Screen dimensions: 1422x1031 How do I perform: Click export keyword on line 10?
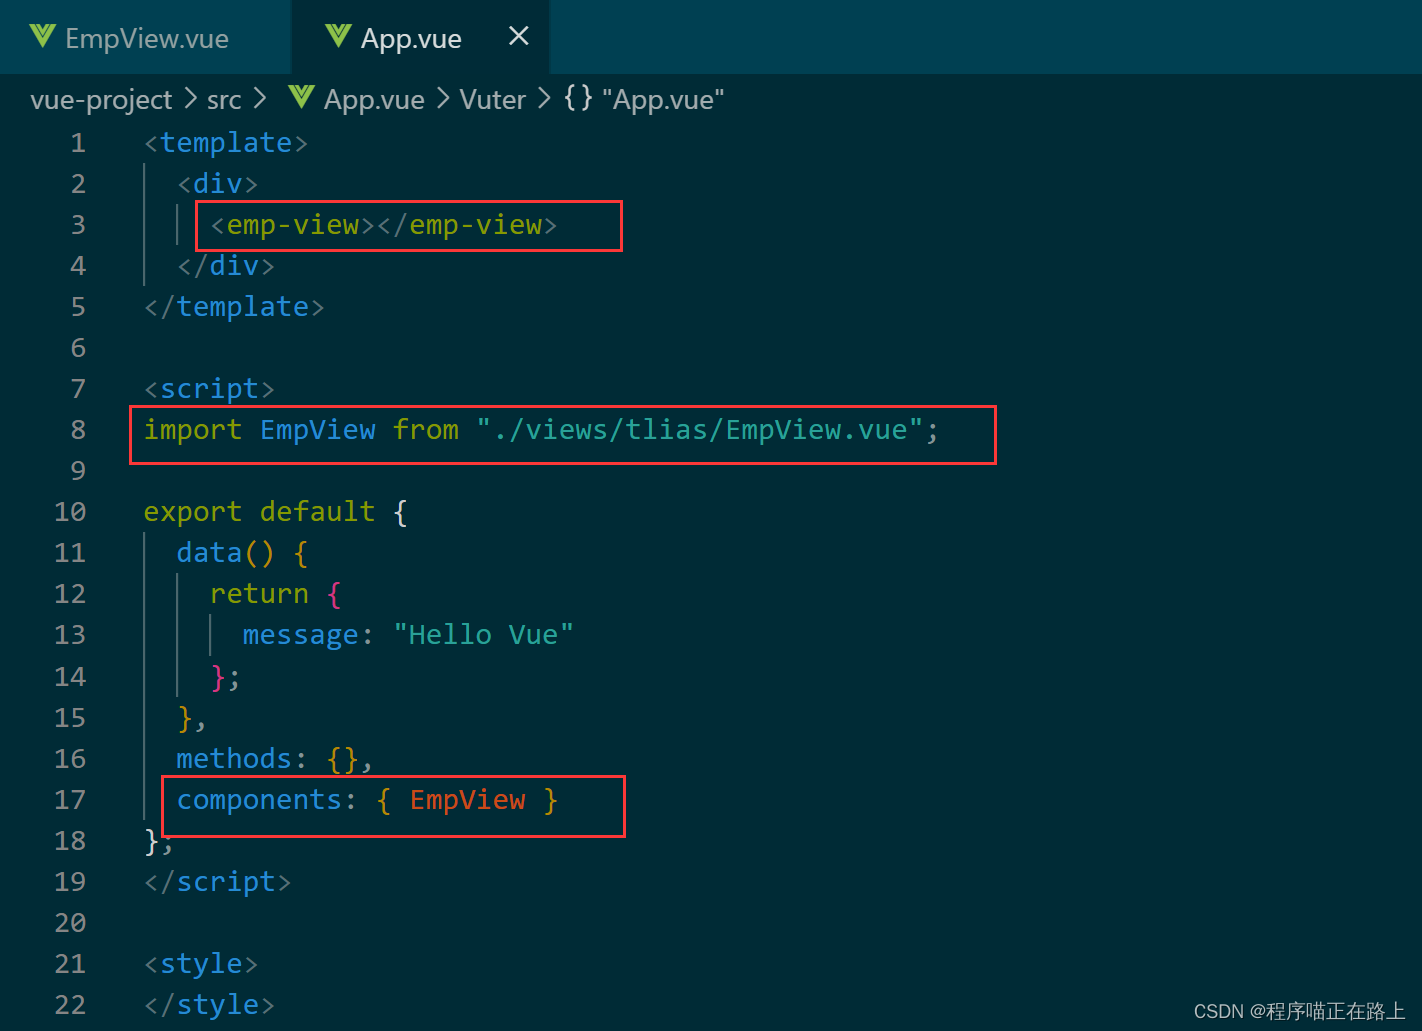(x=193, y=512)
